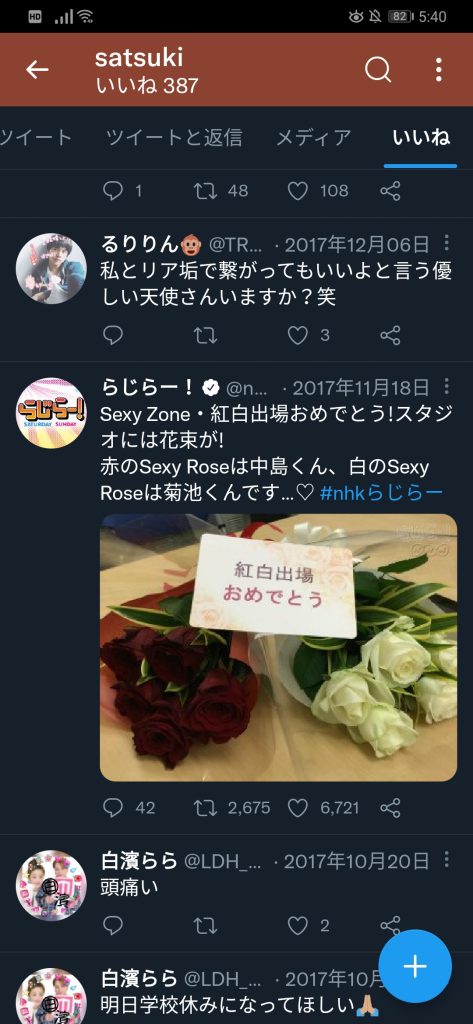Retweet the 白濱らら 頭痛い tweet
Viewport: 473px width, 1024px height.
click(x=205, y=925)
